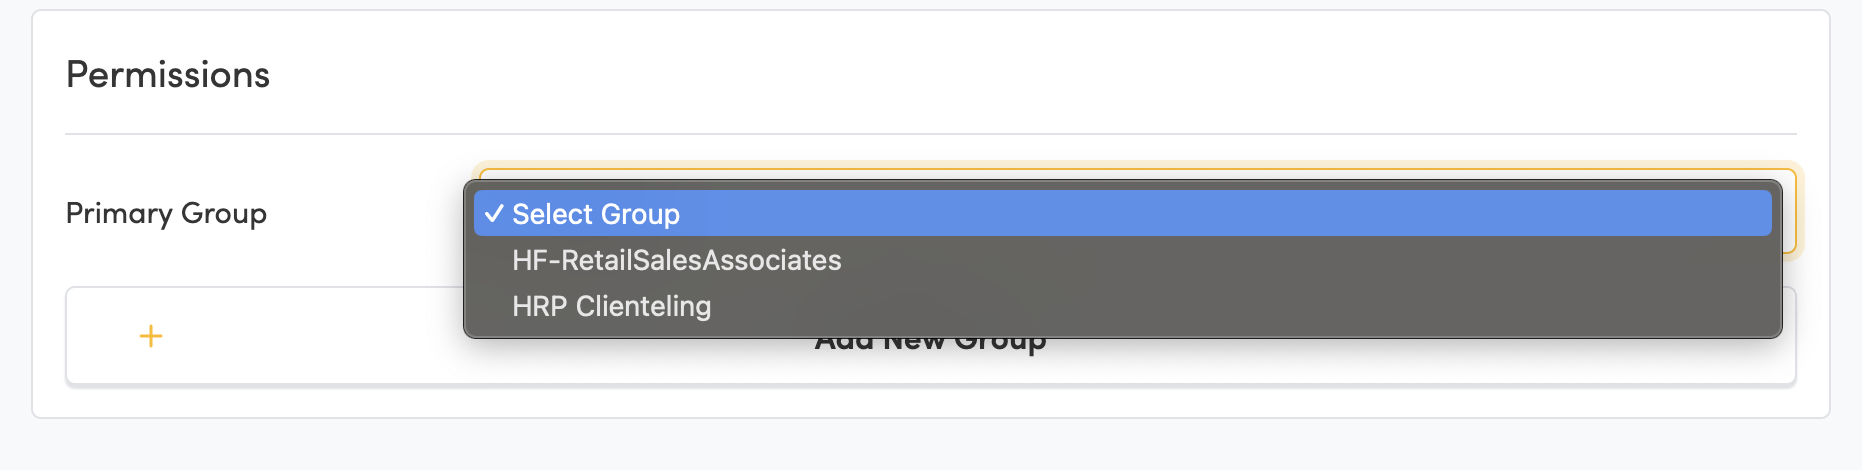Pick the Select Group placeholder option
Viewport: 1862px width, 470px height.
tap(596, 214)
